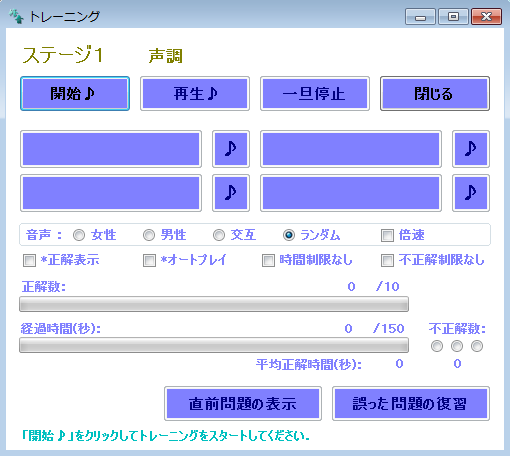Click the note icon beside bottom-left answer box
The height and width of the screenshot is (456, 510).
tap(231, 193)
